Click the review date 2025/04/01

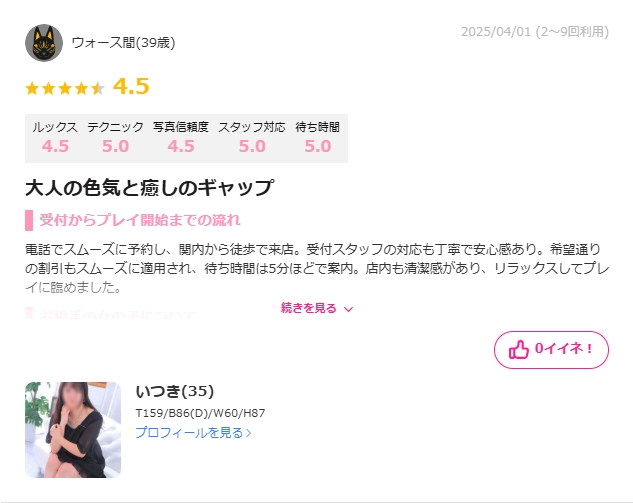click(496, 31)
